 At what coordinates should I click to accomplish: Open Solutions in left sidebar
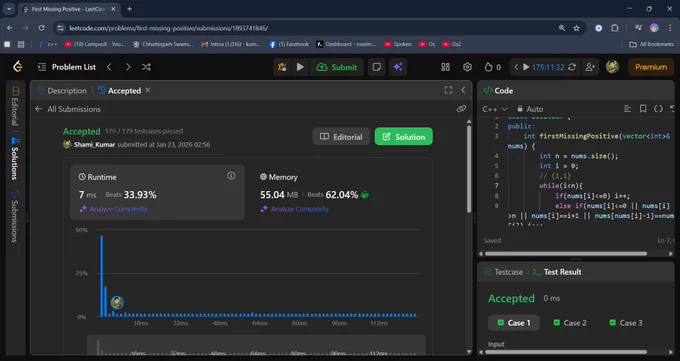[15, 158]
